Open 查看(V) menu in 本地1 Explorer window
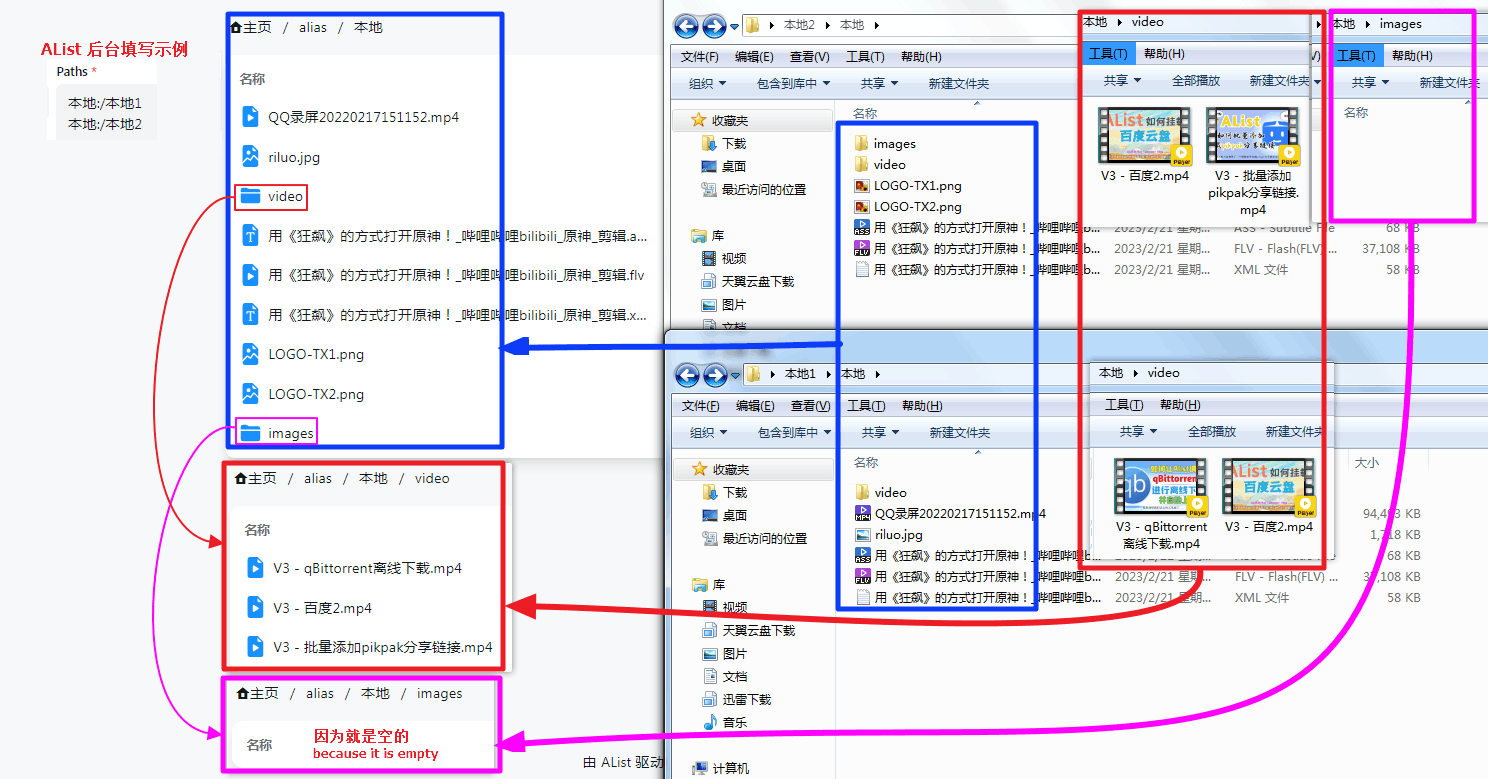Screen dimensions: 1488x779 pos(810,406)
